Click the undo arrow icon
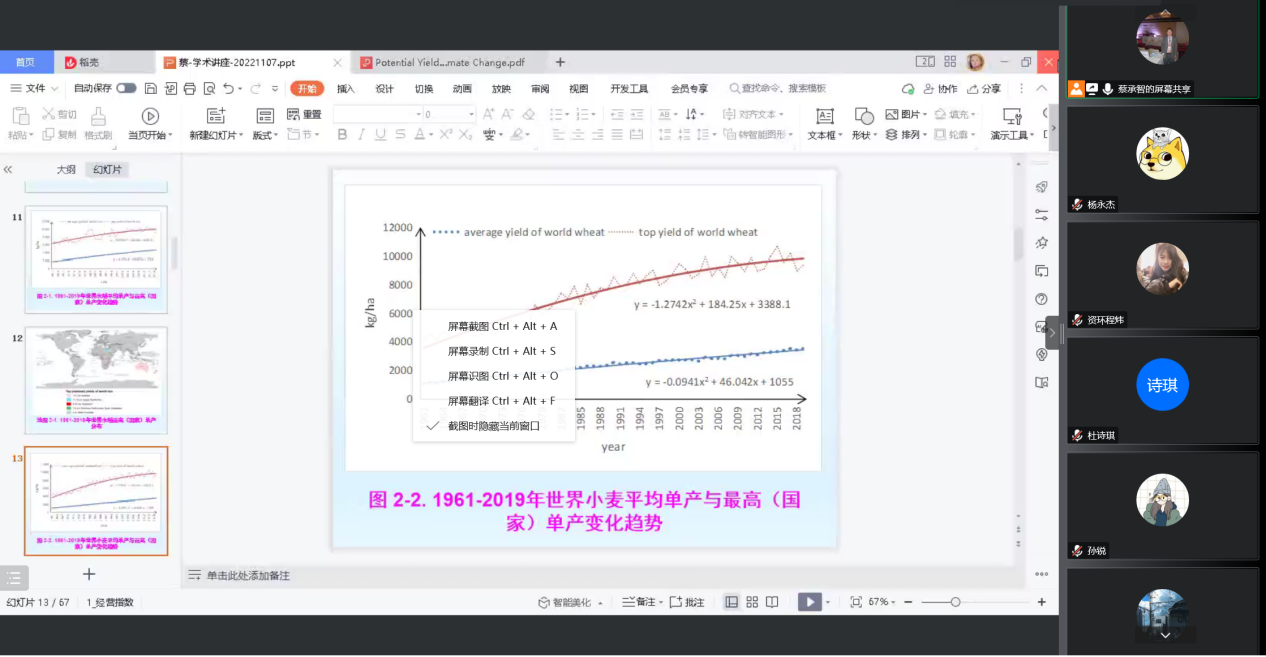This screenshot has width=1266, height=657. (x=229, y=89)
